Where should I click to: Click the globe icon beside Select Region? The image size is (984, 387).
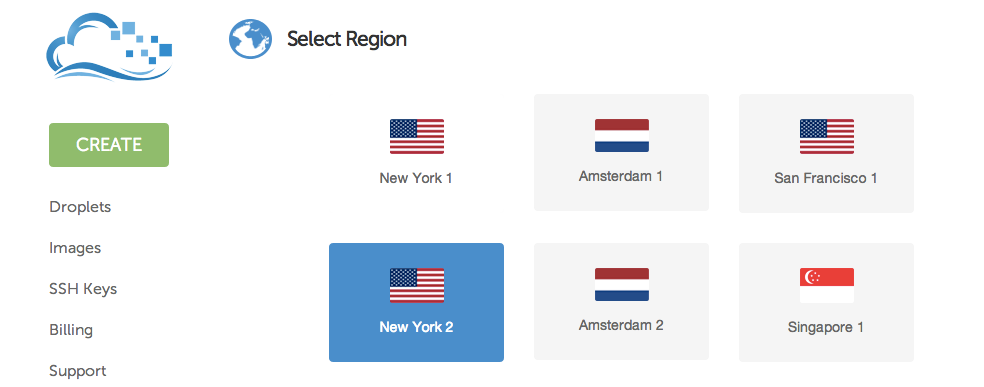pos(250,39)
